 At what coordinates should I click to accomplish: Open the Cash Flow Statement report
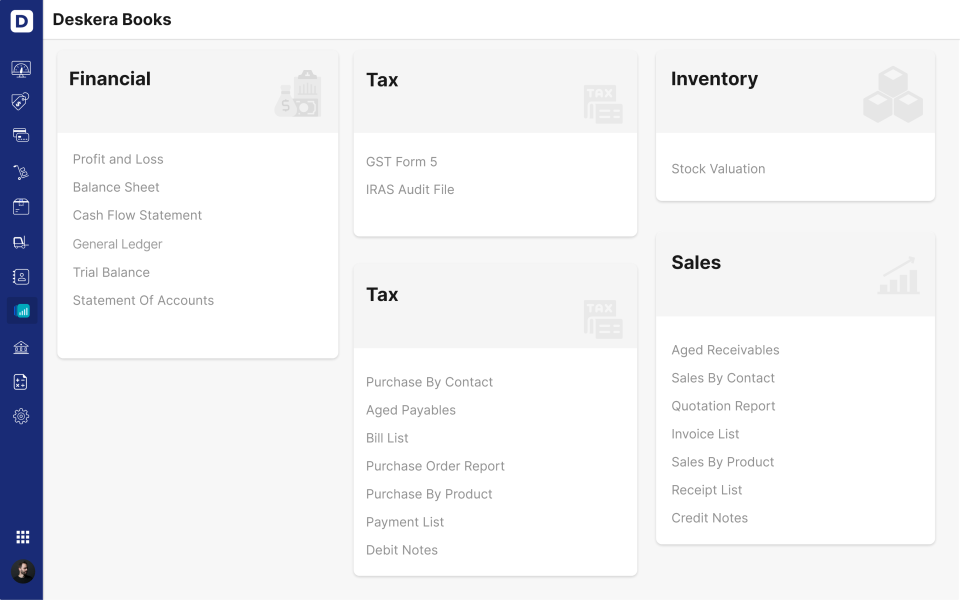(137, 216)
